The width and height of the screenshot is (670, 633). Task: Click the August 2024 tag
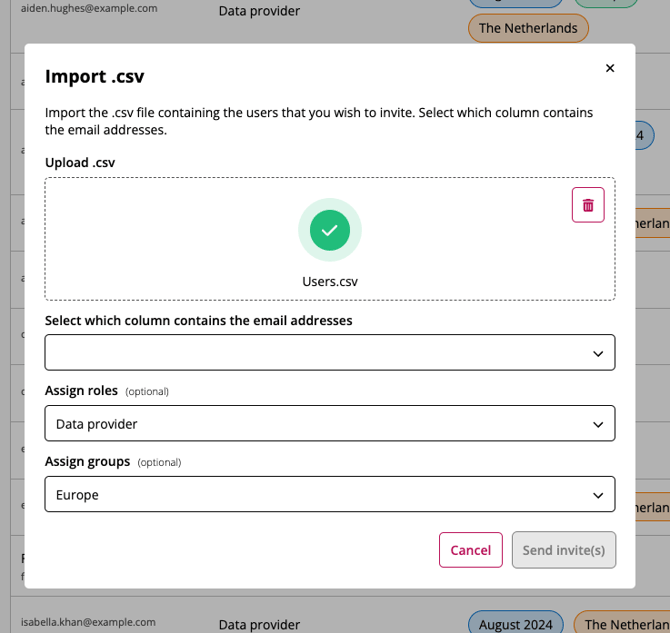(515, 624)
